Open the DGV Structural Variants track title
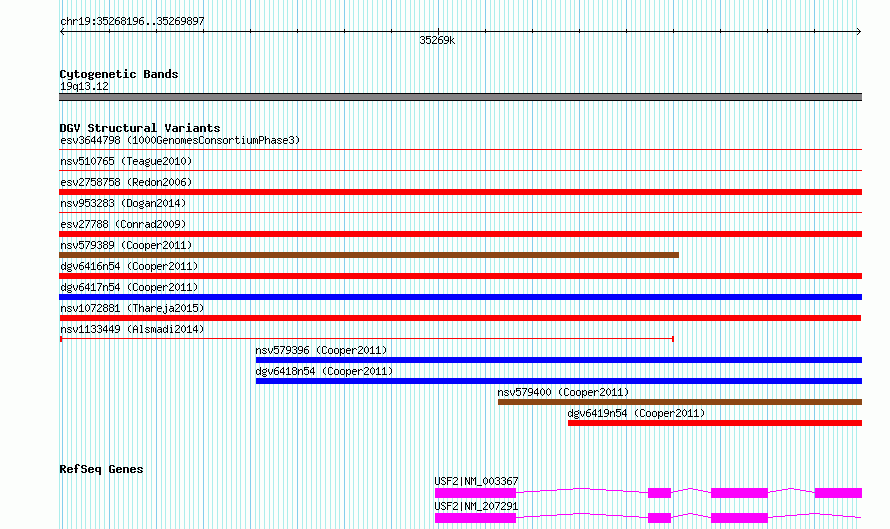Image resolution: width=890 pixels, height=529 pixels. (x=140, y=128)
